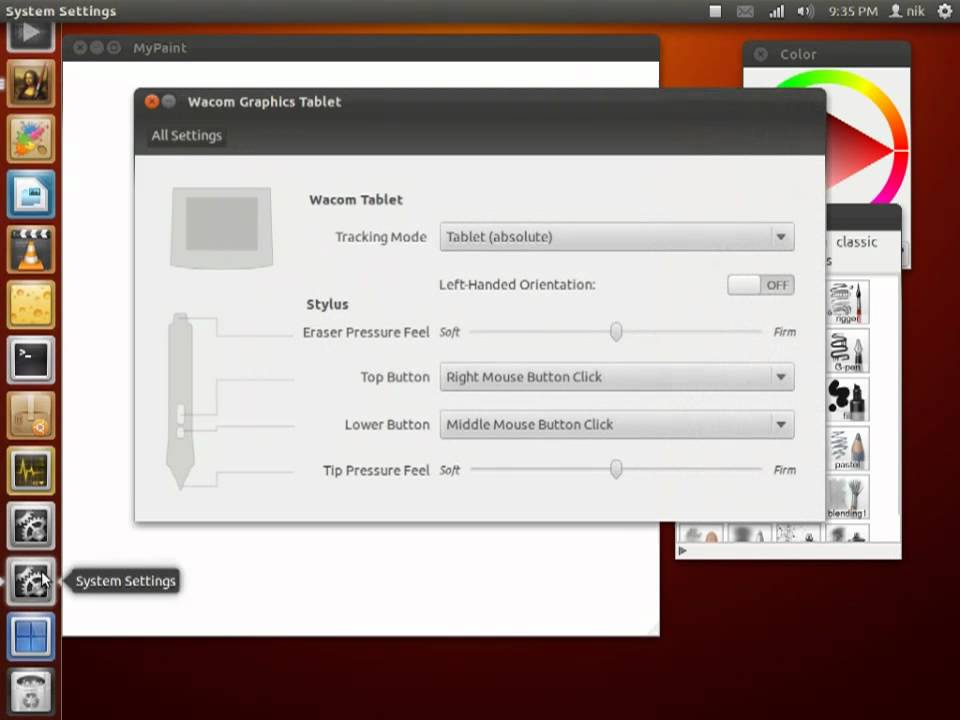Minimize the Wacom Graphics Tablet window
Viewport: 960px width, 720px height.
coord(168,102)
